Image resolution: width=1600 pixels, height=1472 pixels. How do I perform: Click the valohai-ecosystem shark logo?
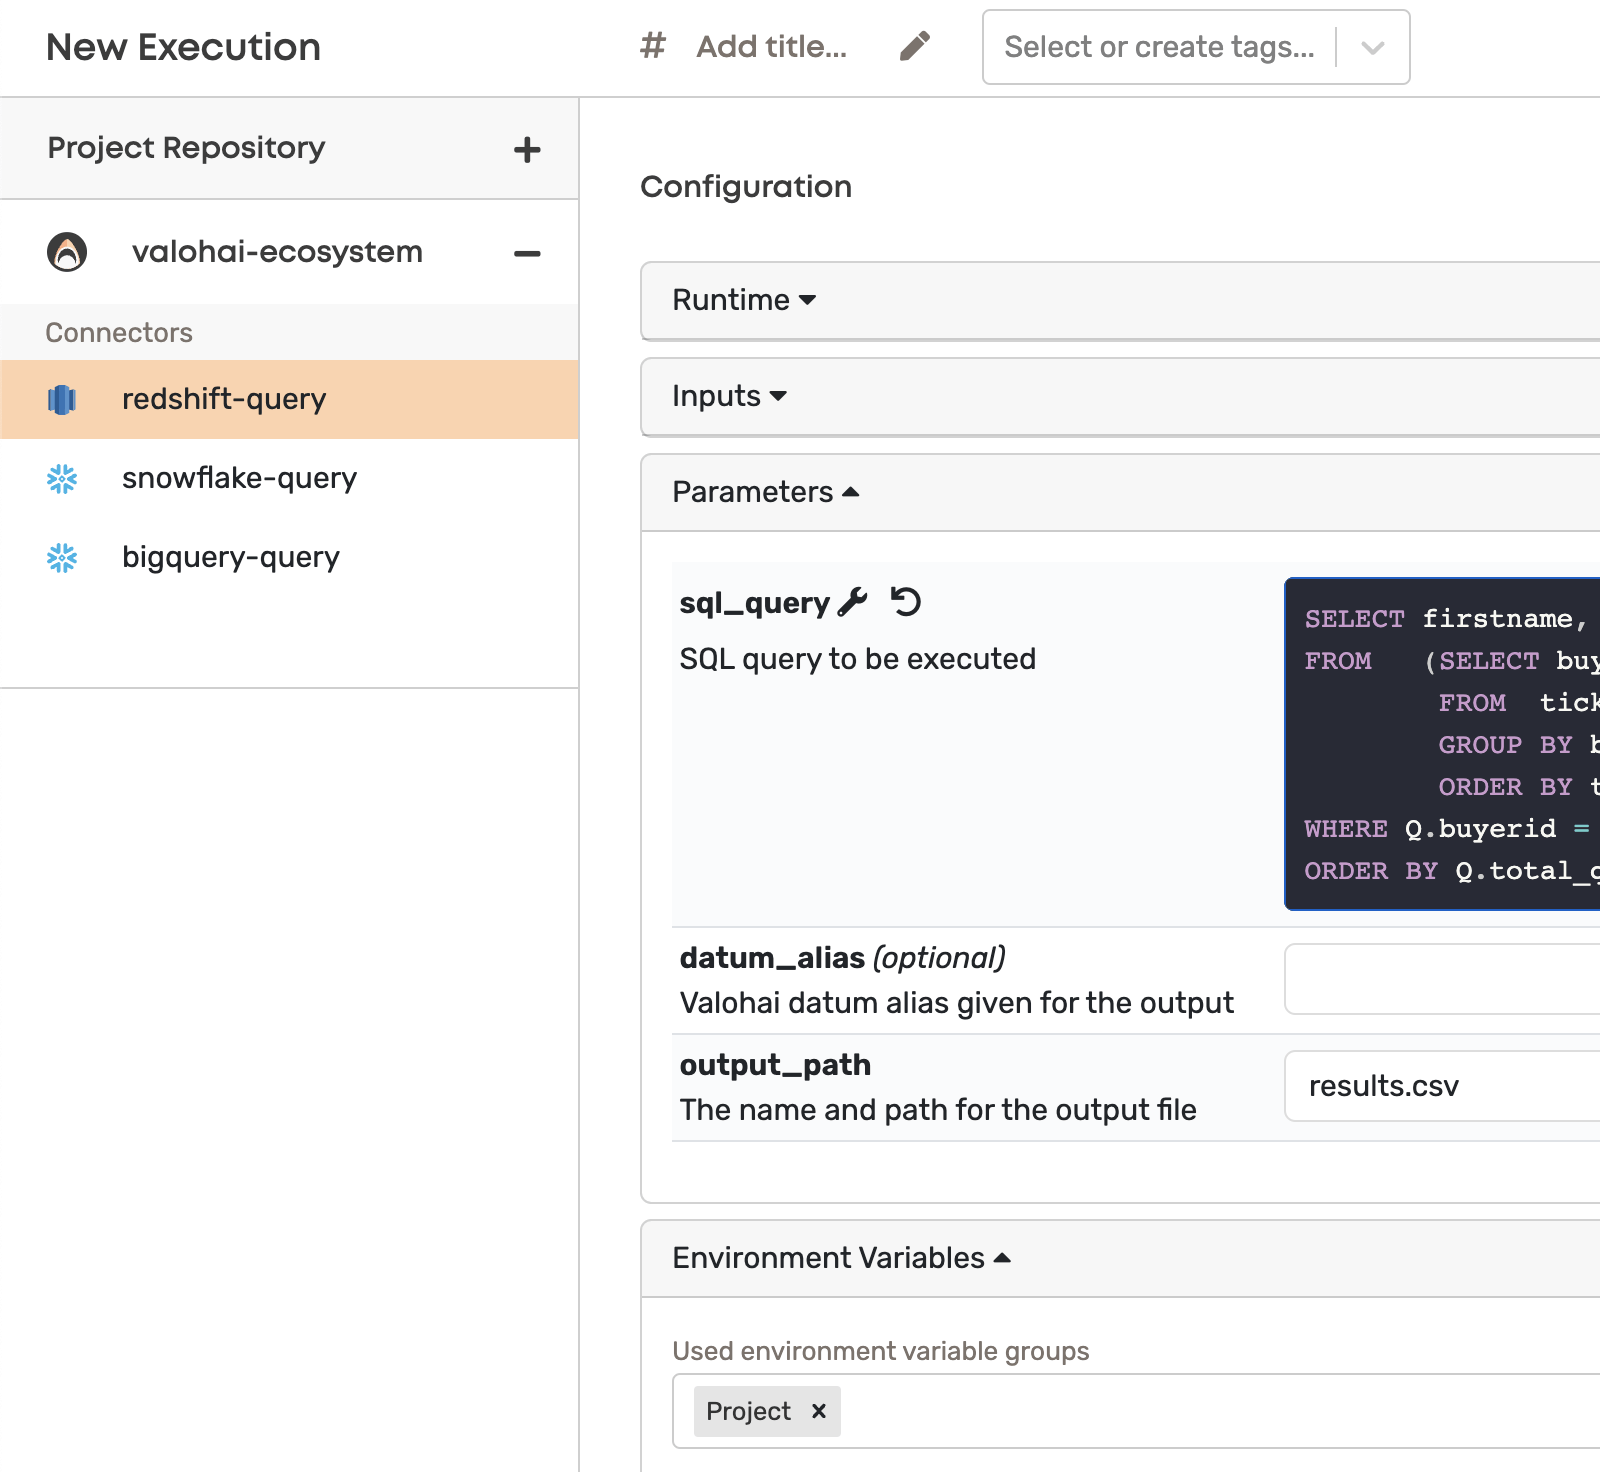click(67, 252)
